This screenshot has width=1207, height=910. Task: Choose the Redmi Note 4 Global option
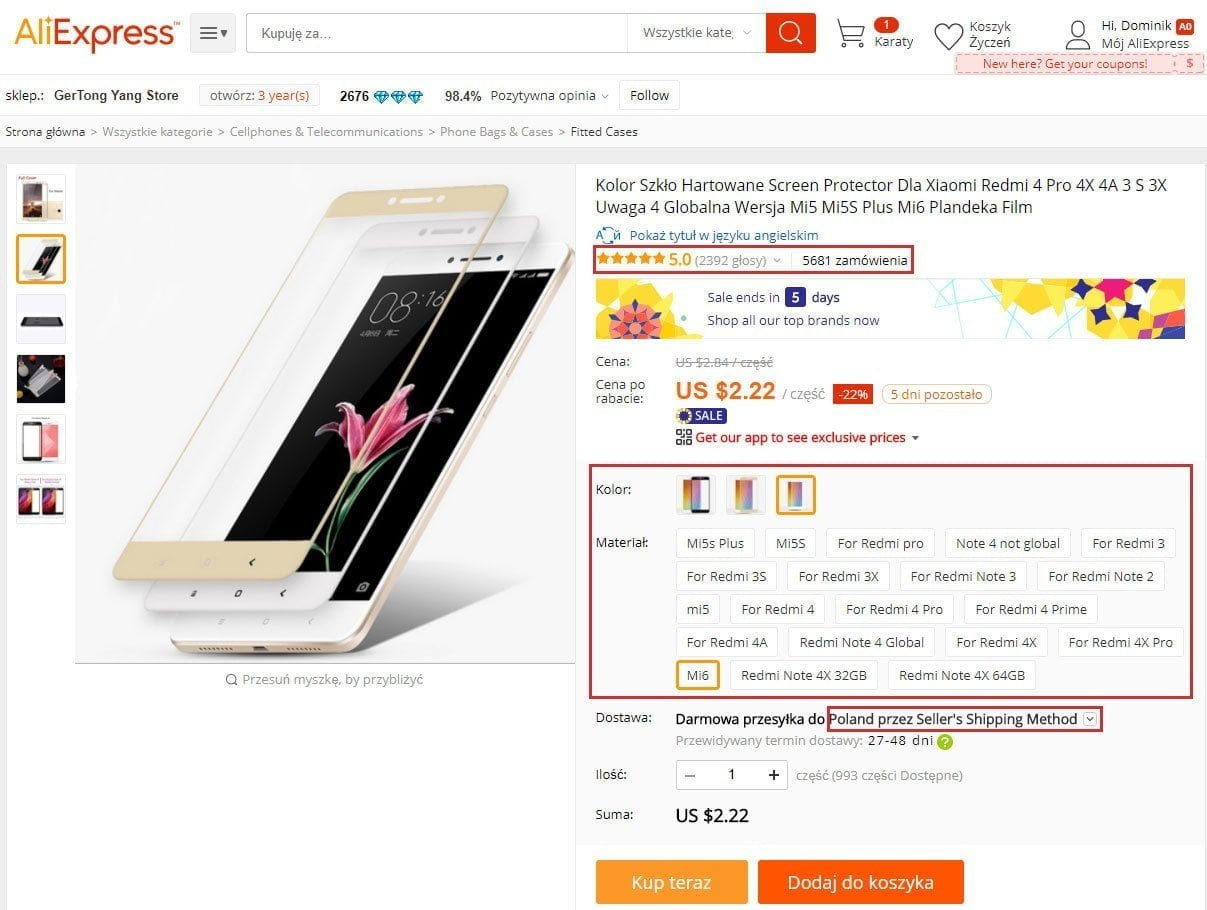click(862, 642)
